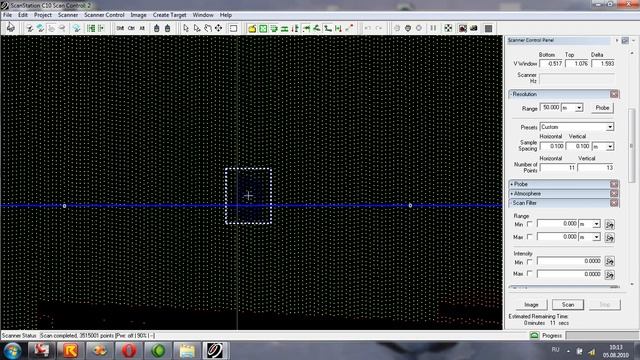
Task: Open the Image menu
Action: coord(138,15)
